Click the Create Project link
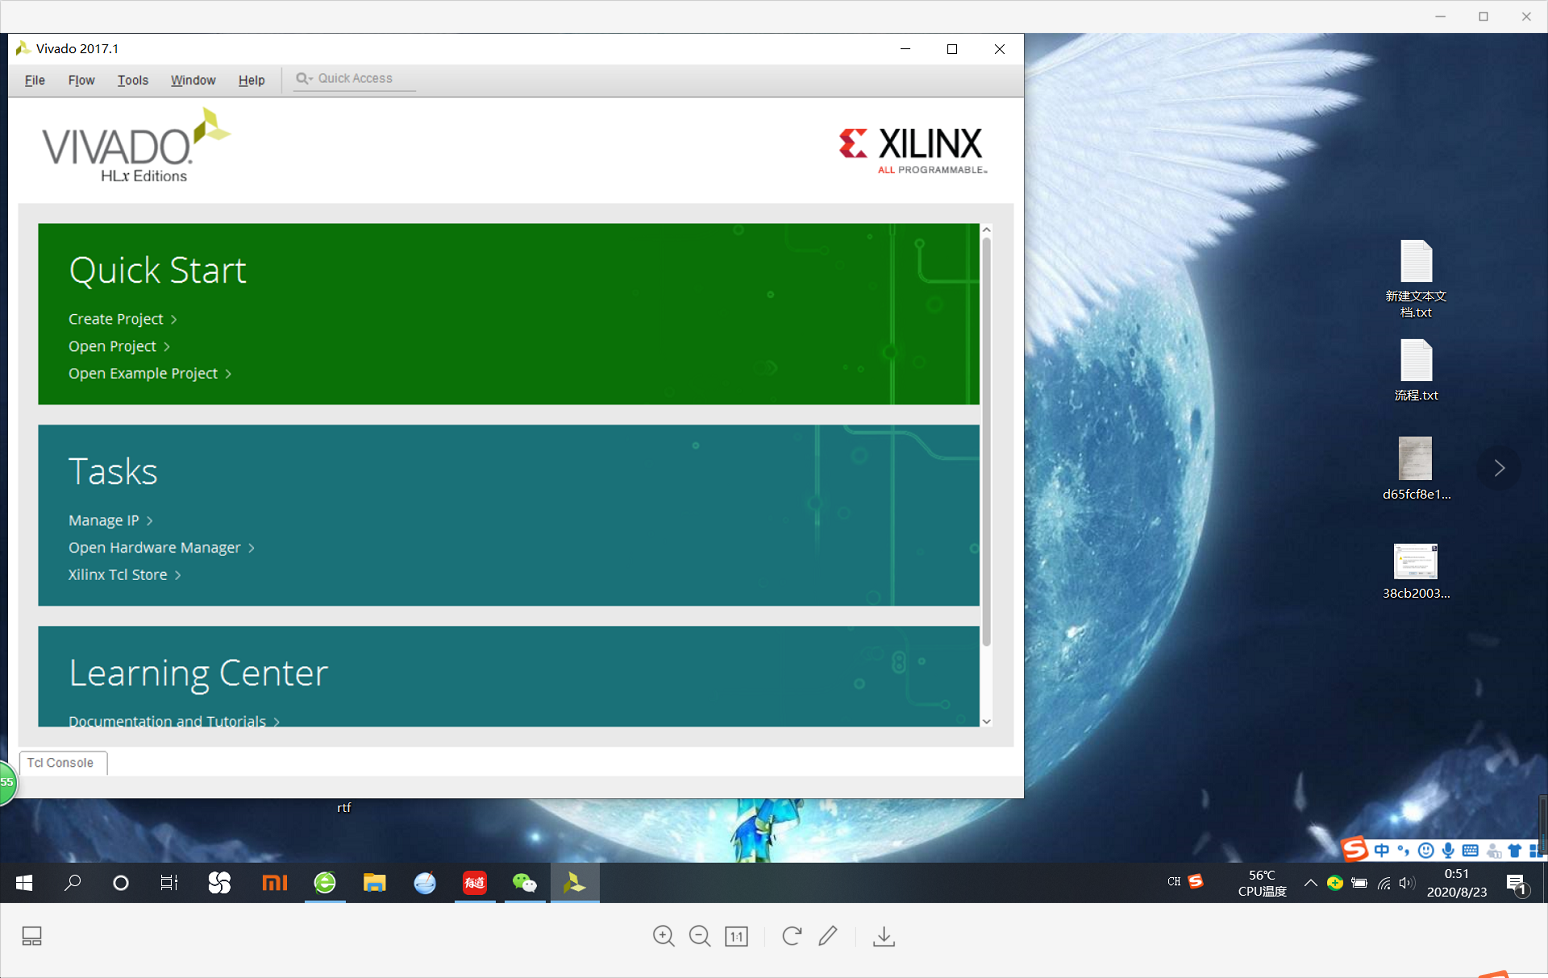The height and width of the screenshot is (978, 1548). click(x=115, y=318)
